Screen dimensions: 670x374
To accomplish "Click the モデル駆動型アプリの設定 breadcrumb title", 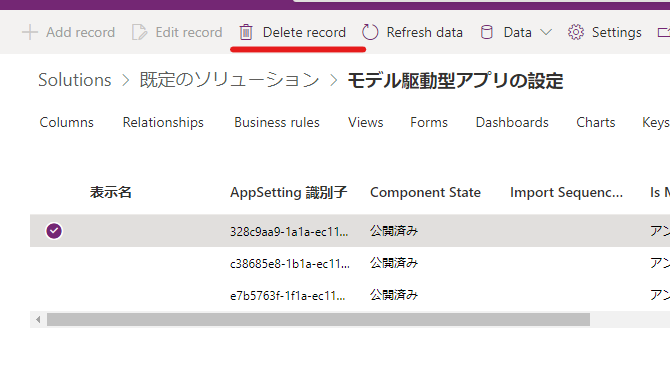I will pyautogui.click(x=455, y=80).
